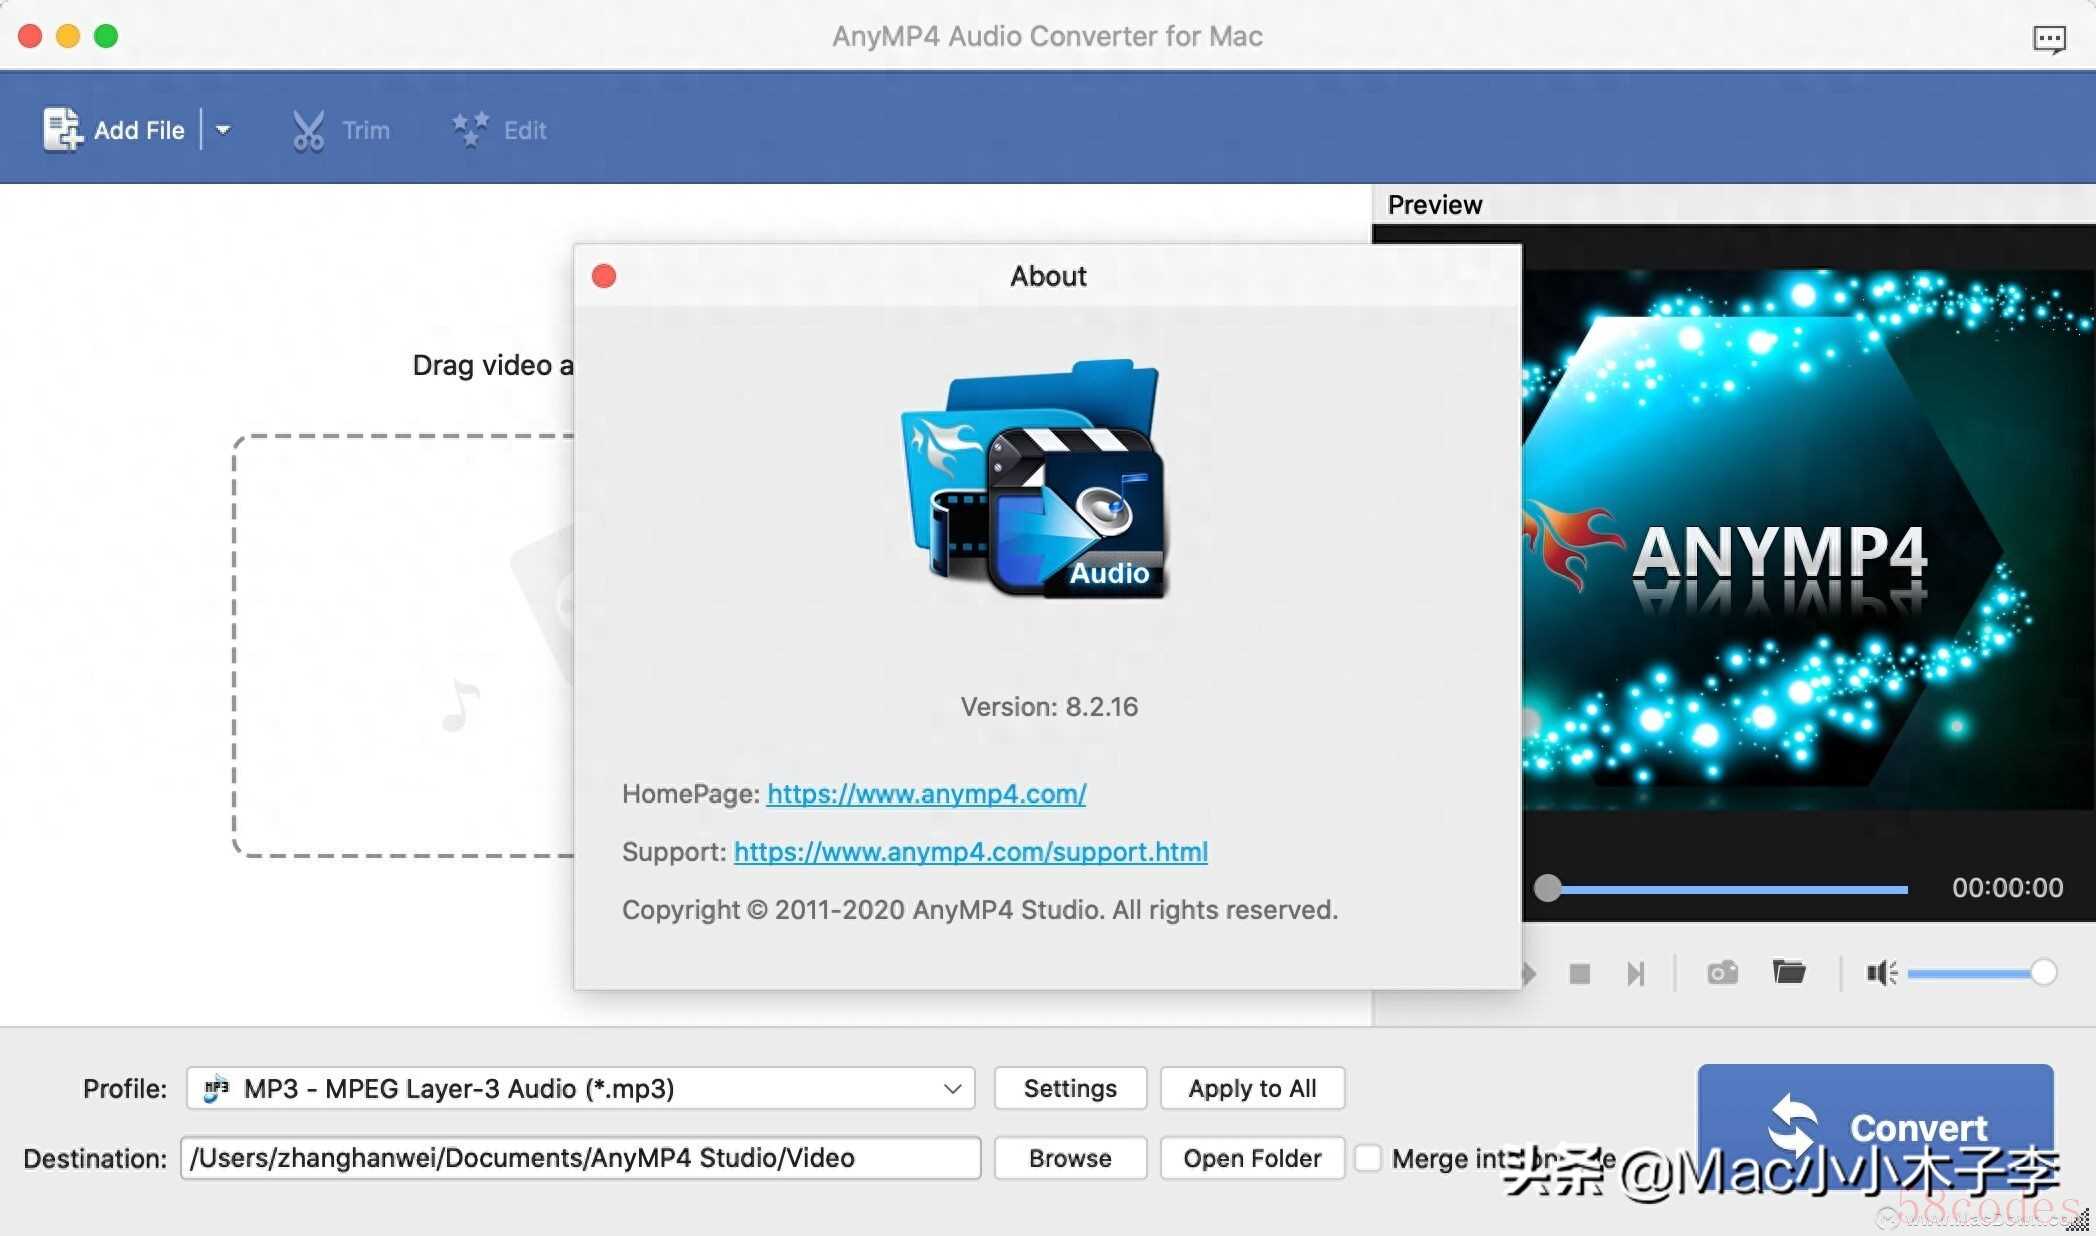Click the Destination path field

(x=580, y=1158)
